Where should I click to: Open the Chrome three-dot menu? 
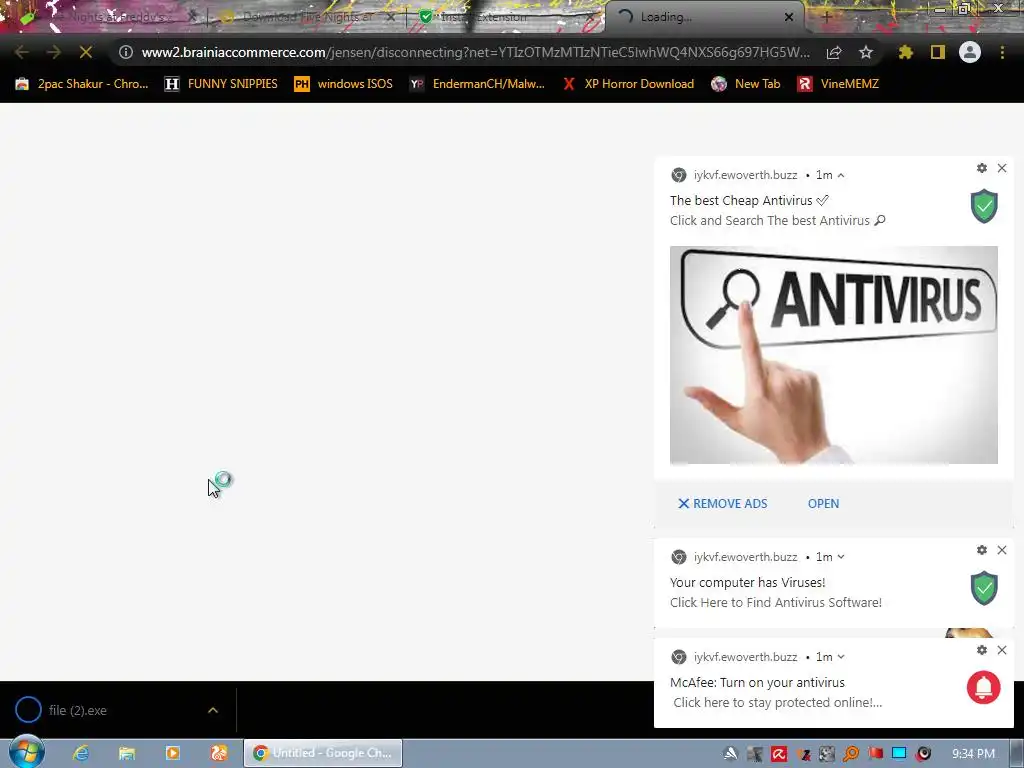pos(1002,52)
